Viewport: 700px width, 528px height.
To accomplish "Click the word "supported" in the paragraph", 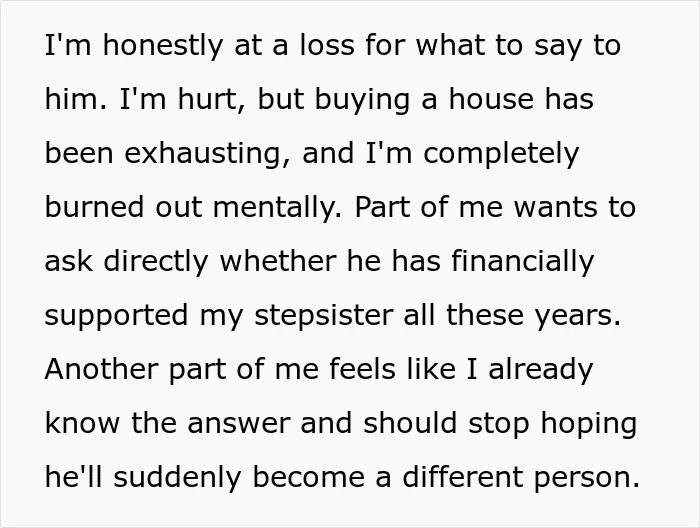I will [x=117, y=316].
